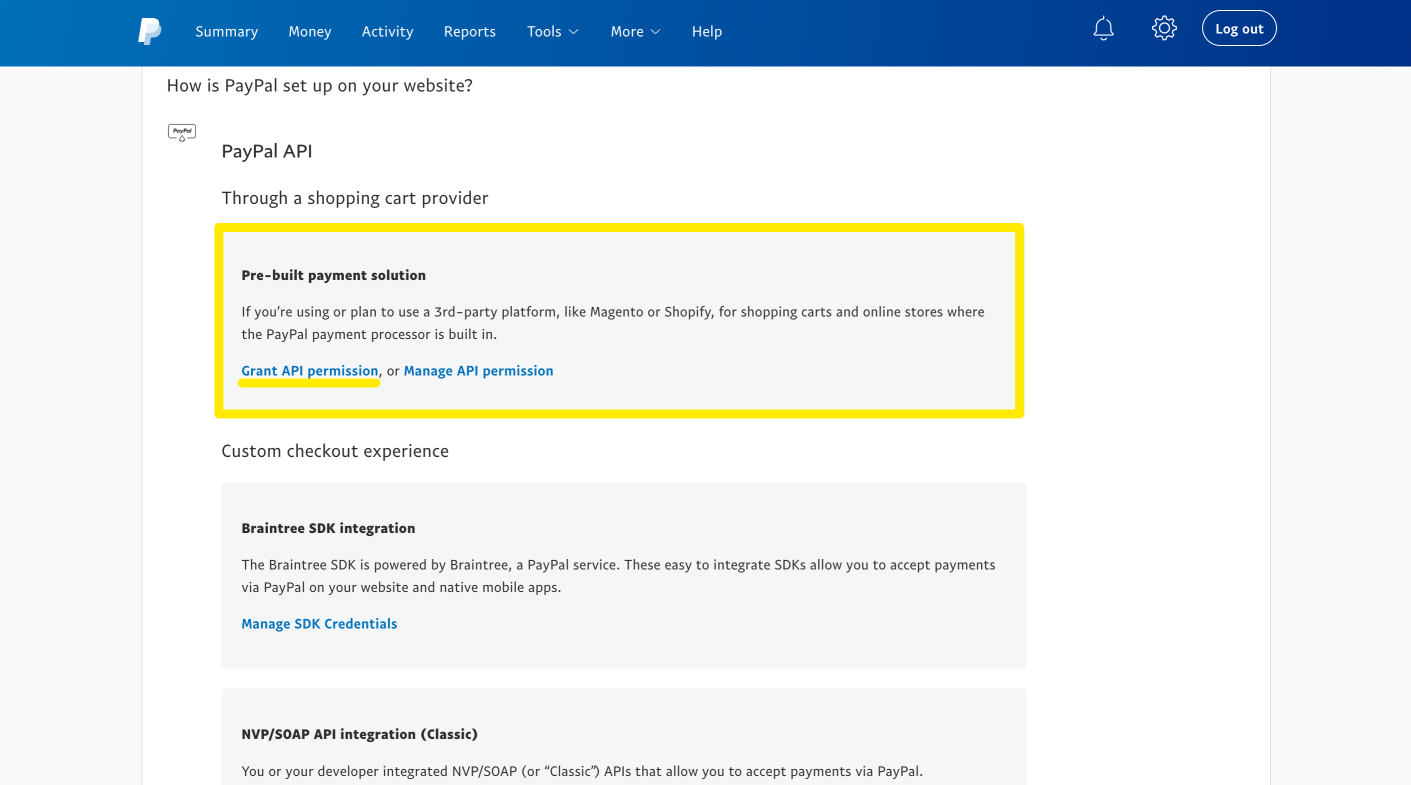Click 'Custom checkout experience' heading
Image resolution: width=1411 pixels, height=785 pixels.
335,451
